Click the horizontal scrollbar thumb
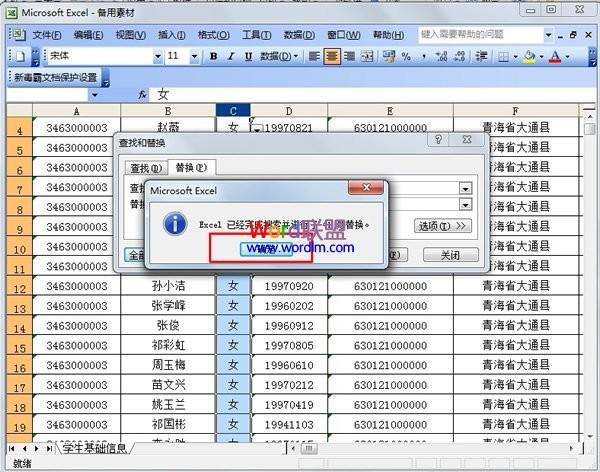 (x=309, y=448)
